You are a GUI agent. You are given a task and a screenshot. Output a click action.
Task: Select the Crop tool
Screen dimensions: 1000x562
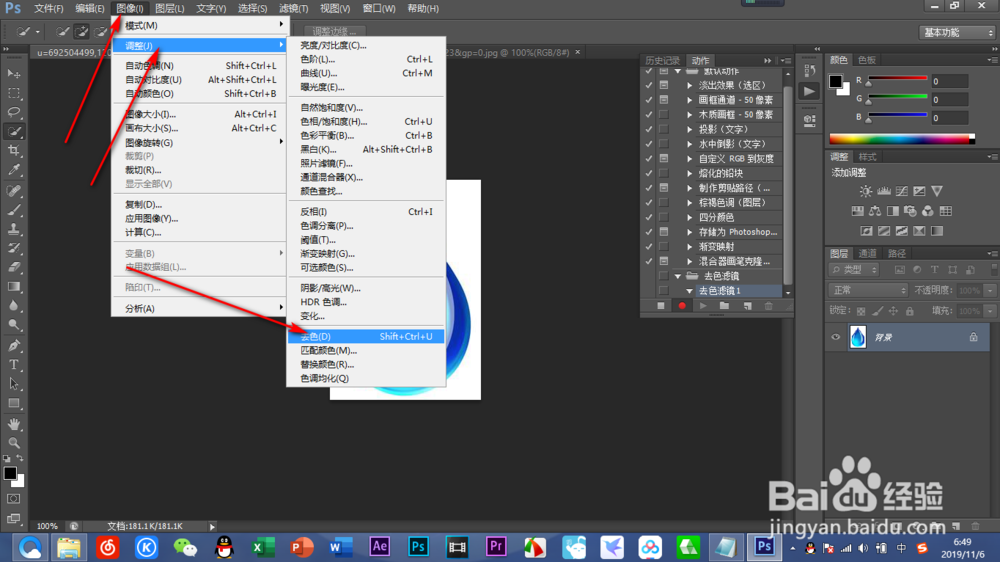(13, 151)
